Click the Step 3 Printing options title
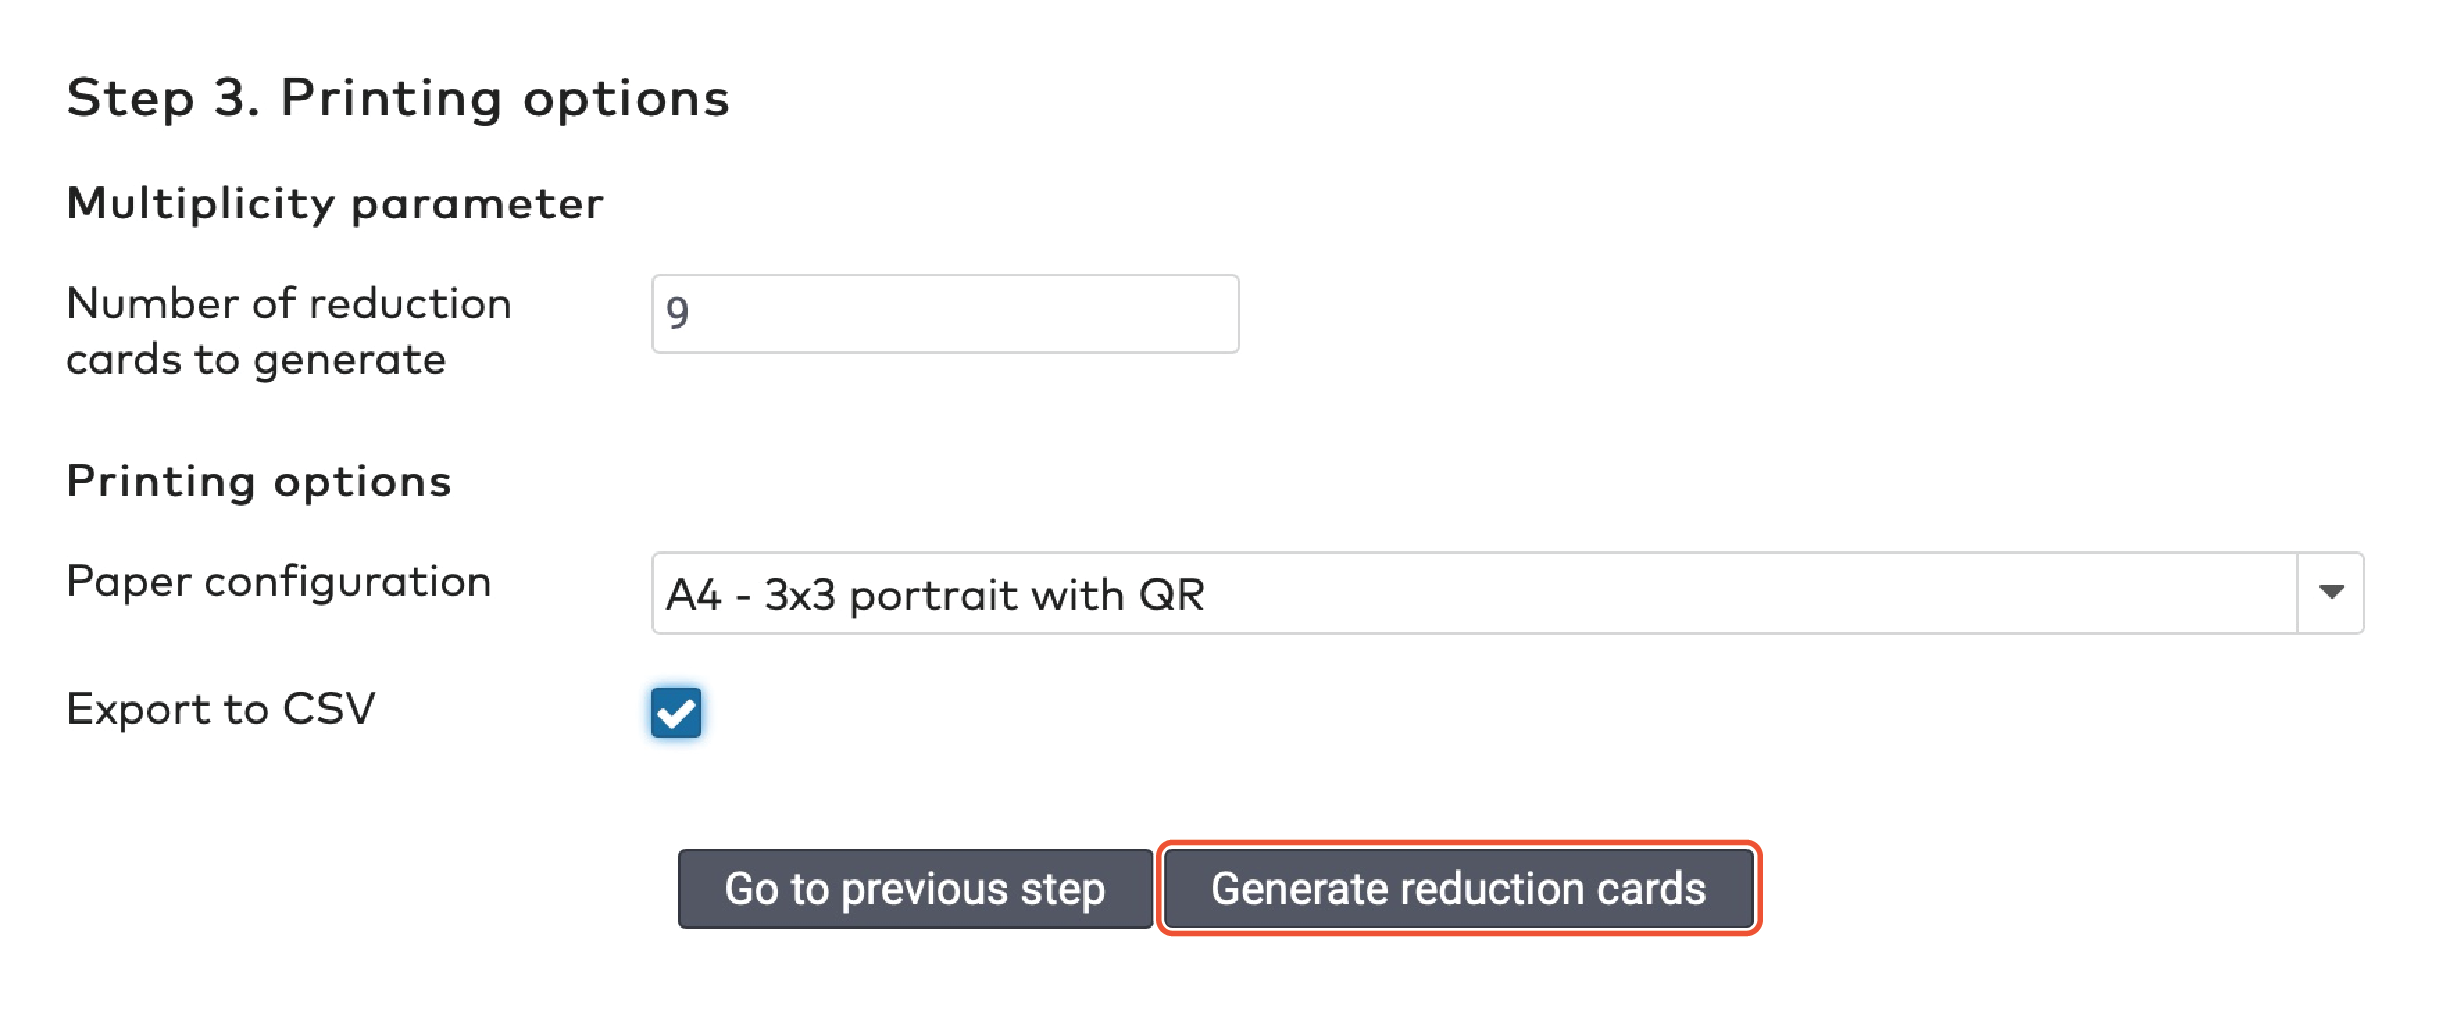Screen dimensions: 2439x1015 (398, 96)
